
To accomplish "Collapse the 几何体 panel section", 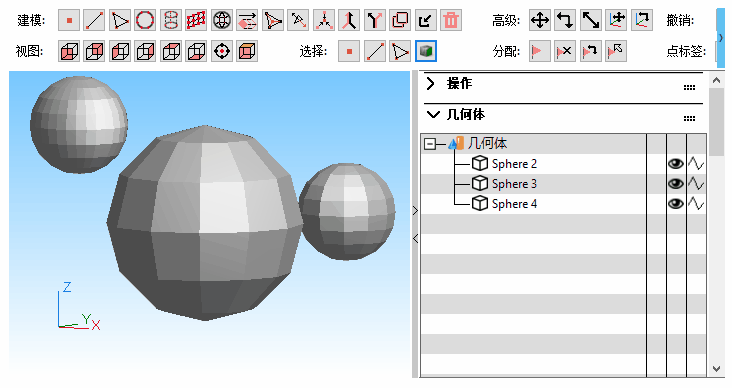I will [433, 114].
